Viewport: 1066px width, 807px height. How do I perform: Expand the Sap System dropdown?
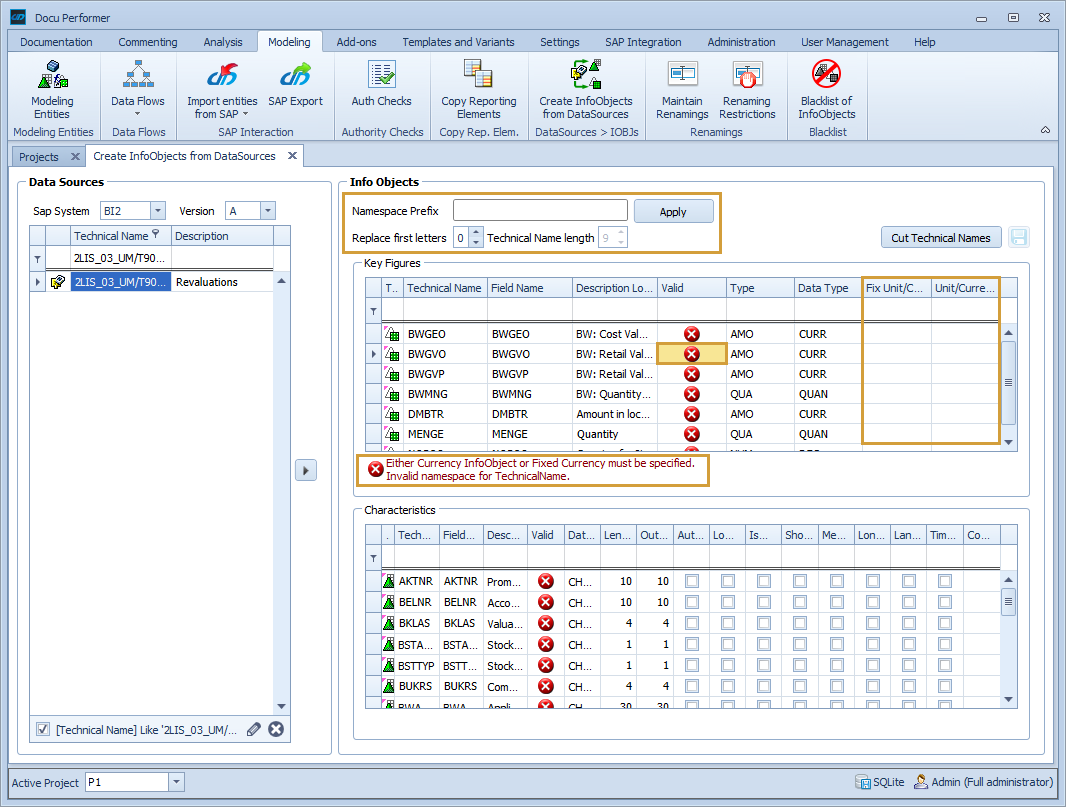click(158, 211)
